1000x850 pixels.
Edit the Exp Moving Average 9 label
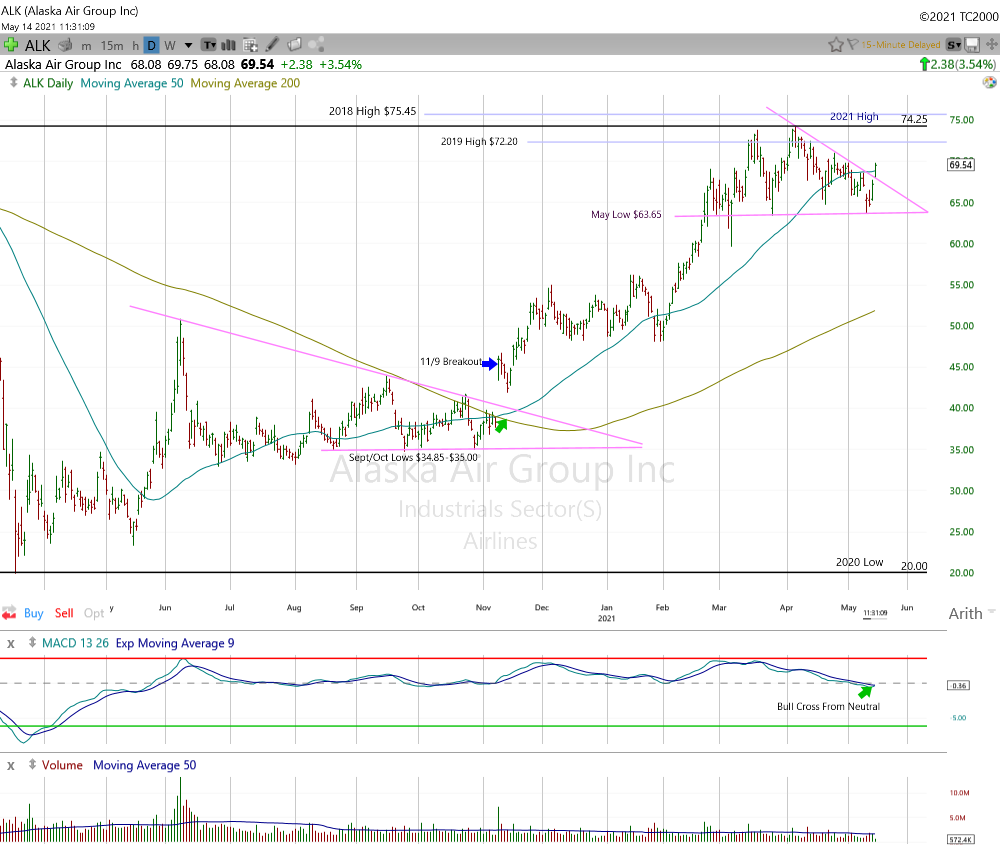[175, 643]
